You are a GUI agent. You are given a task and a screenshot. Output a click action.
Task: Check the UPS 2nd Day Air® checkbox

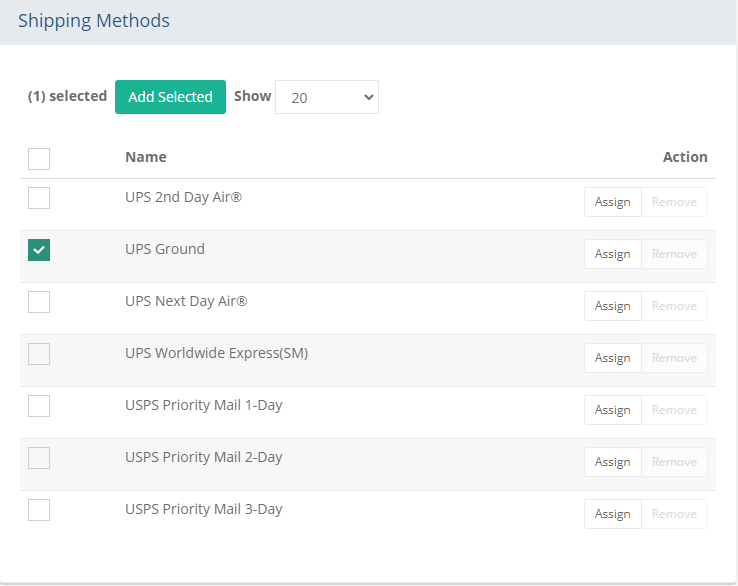tap(39, 198)
